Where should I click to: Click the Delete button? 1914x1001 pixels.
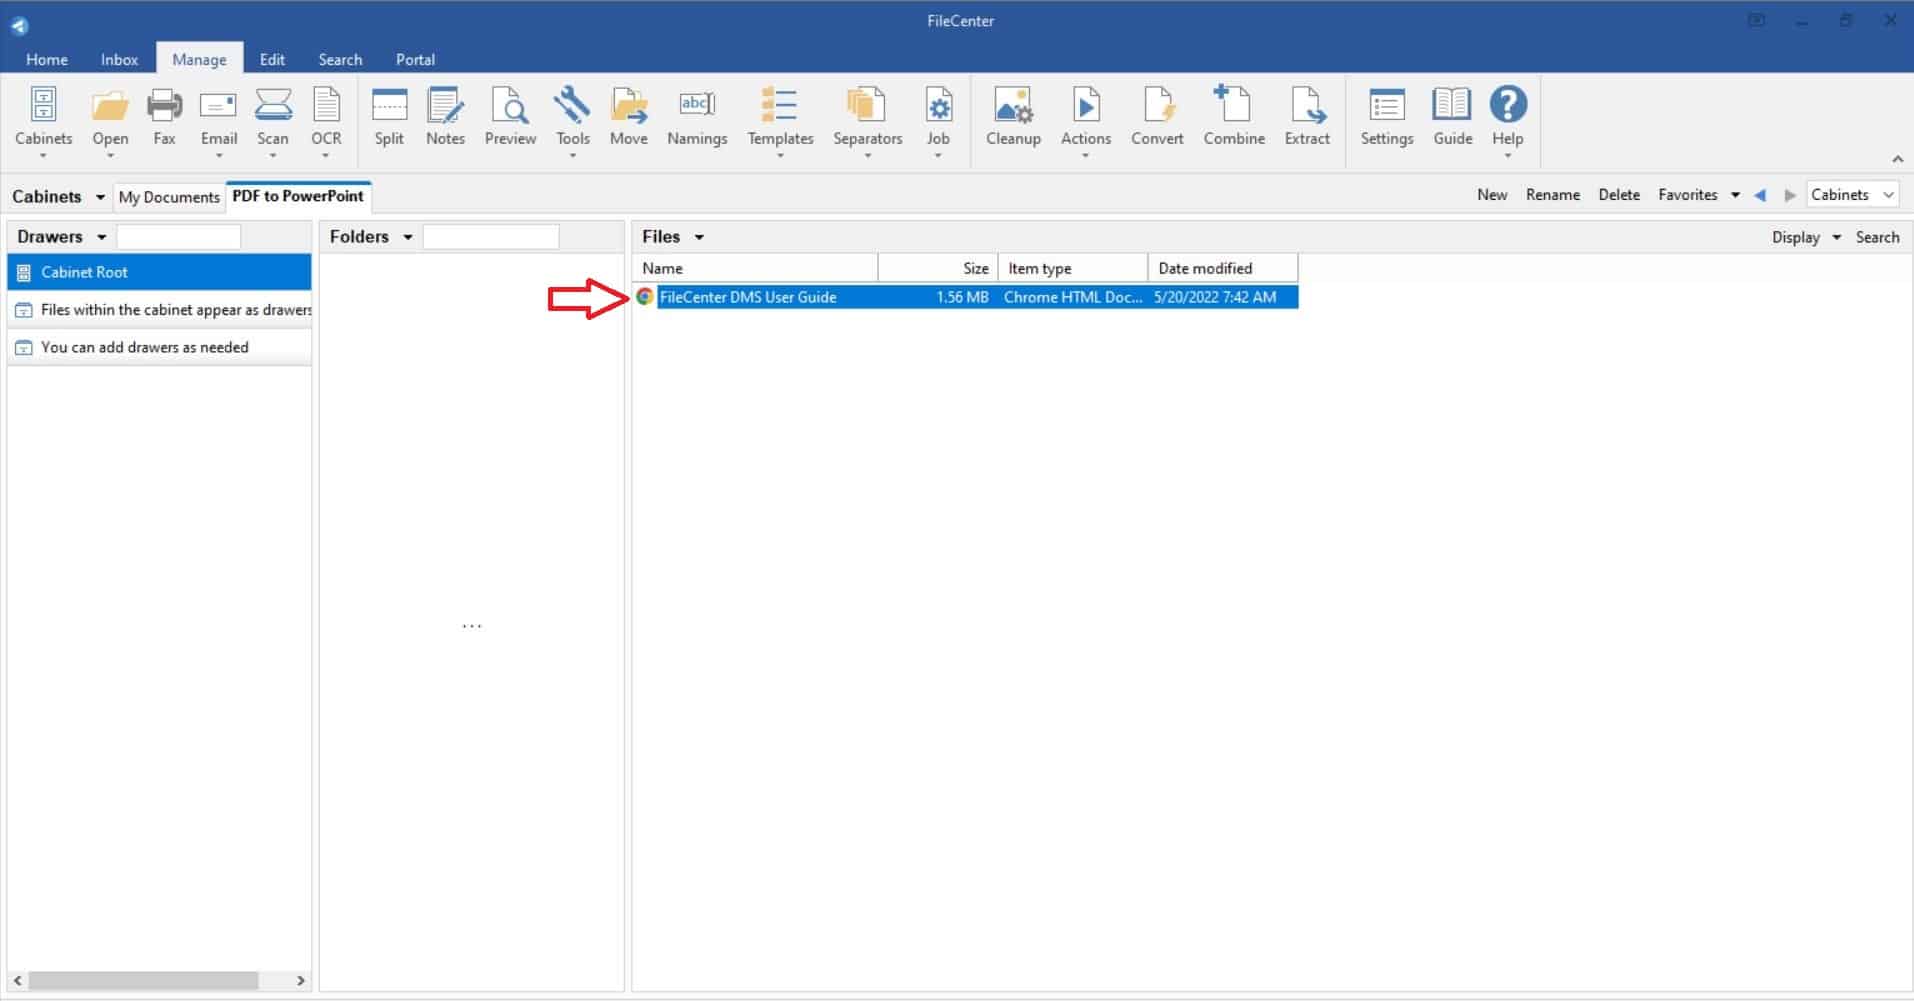coord(1619,195)
